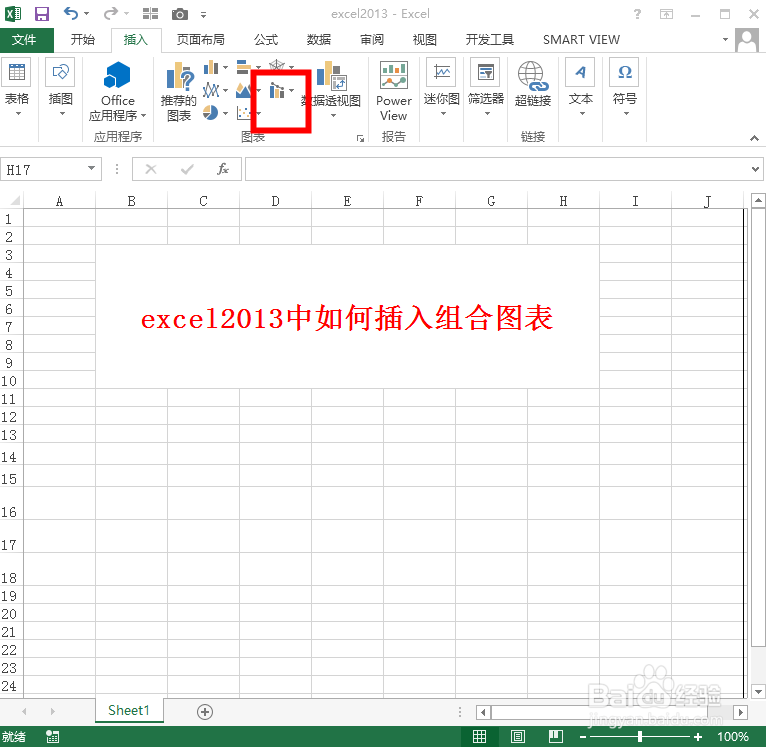Screen dimensions: 766x747
Task: Switch to the 公式 (Formulas) tab
Action: pos(266,40)
